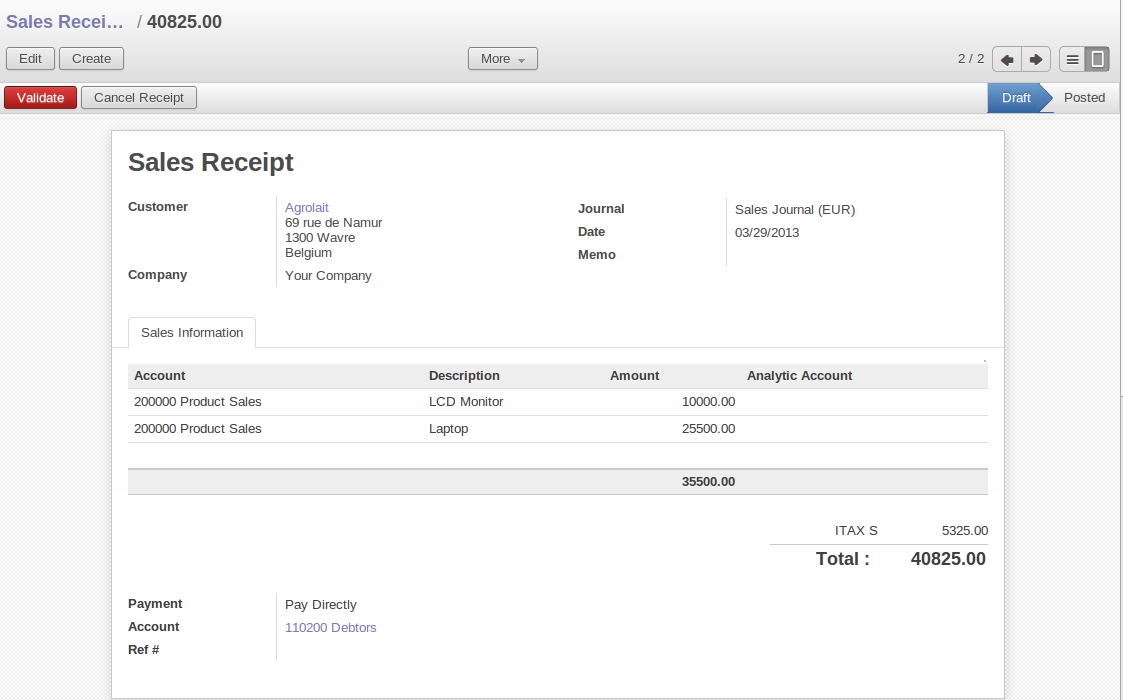Switch to list view icon
Image resolution: width=1123 pixels, height=700 pixels.
tap(1072, 59)
